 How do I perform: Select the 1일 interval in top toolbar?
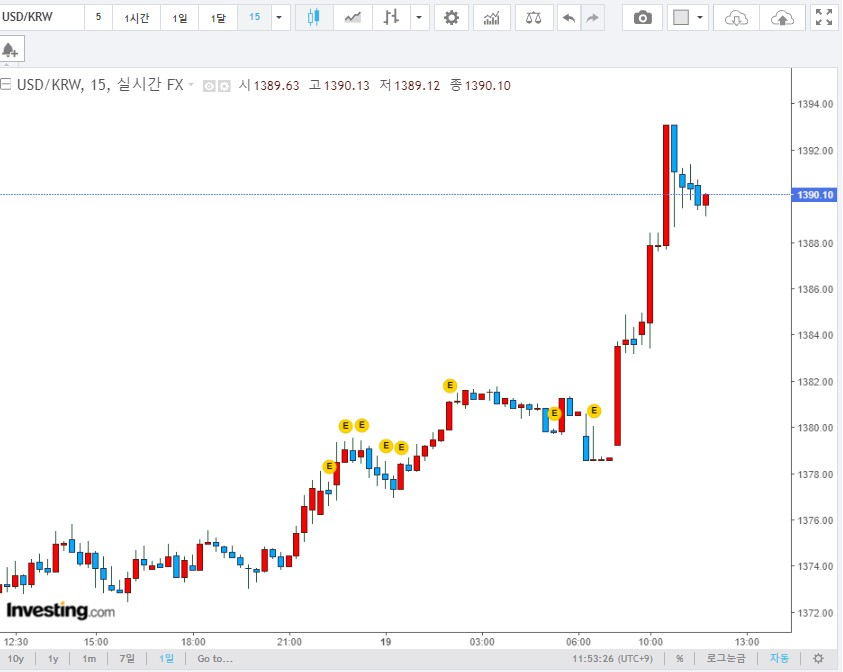click(x=180, y=18)
